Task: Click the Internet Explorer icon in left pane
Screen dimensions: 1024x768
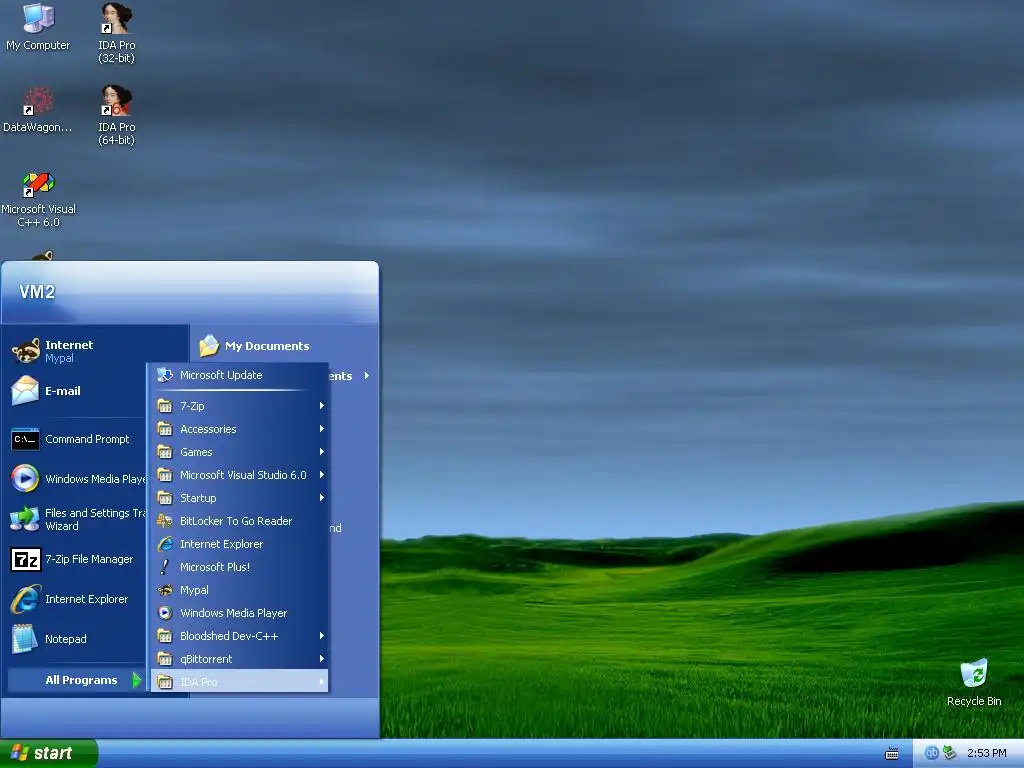Action: tap(25, 599)
